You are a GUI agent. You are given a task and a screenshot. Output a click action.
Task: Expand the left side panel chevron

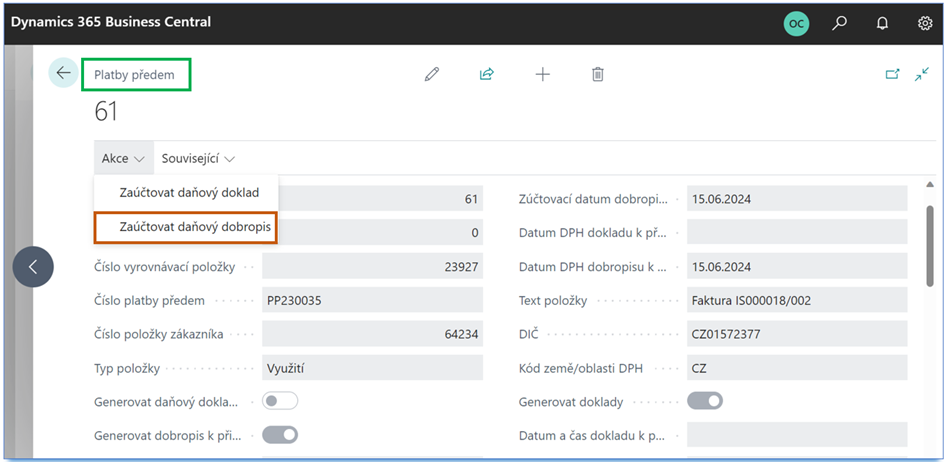click(33, 267)
